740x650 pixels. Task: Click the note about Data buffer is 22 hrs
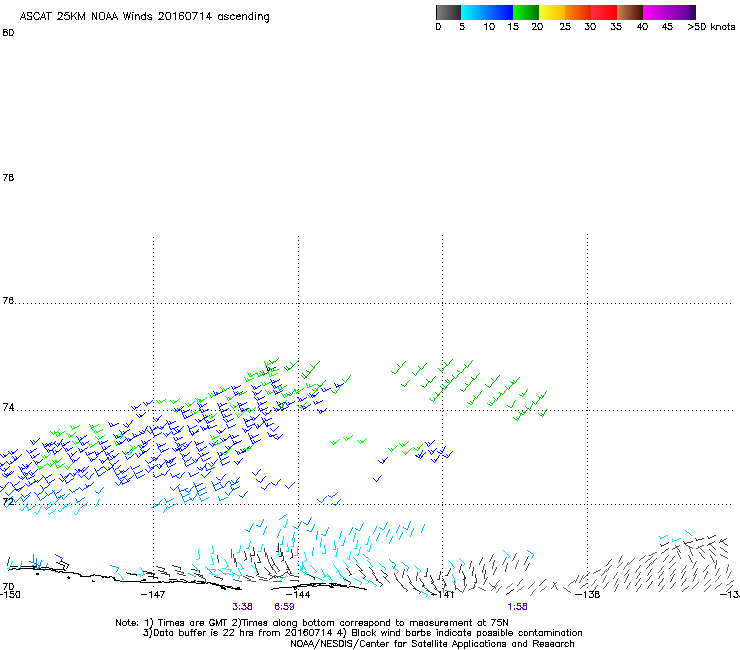point(362,633)
